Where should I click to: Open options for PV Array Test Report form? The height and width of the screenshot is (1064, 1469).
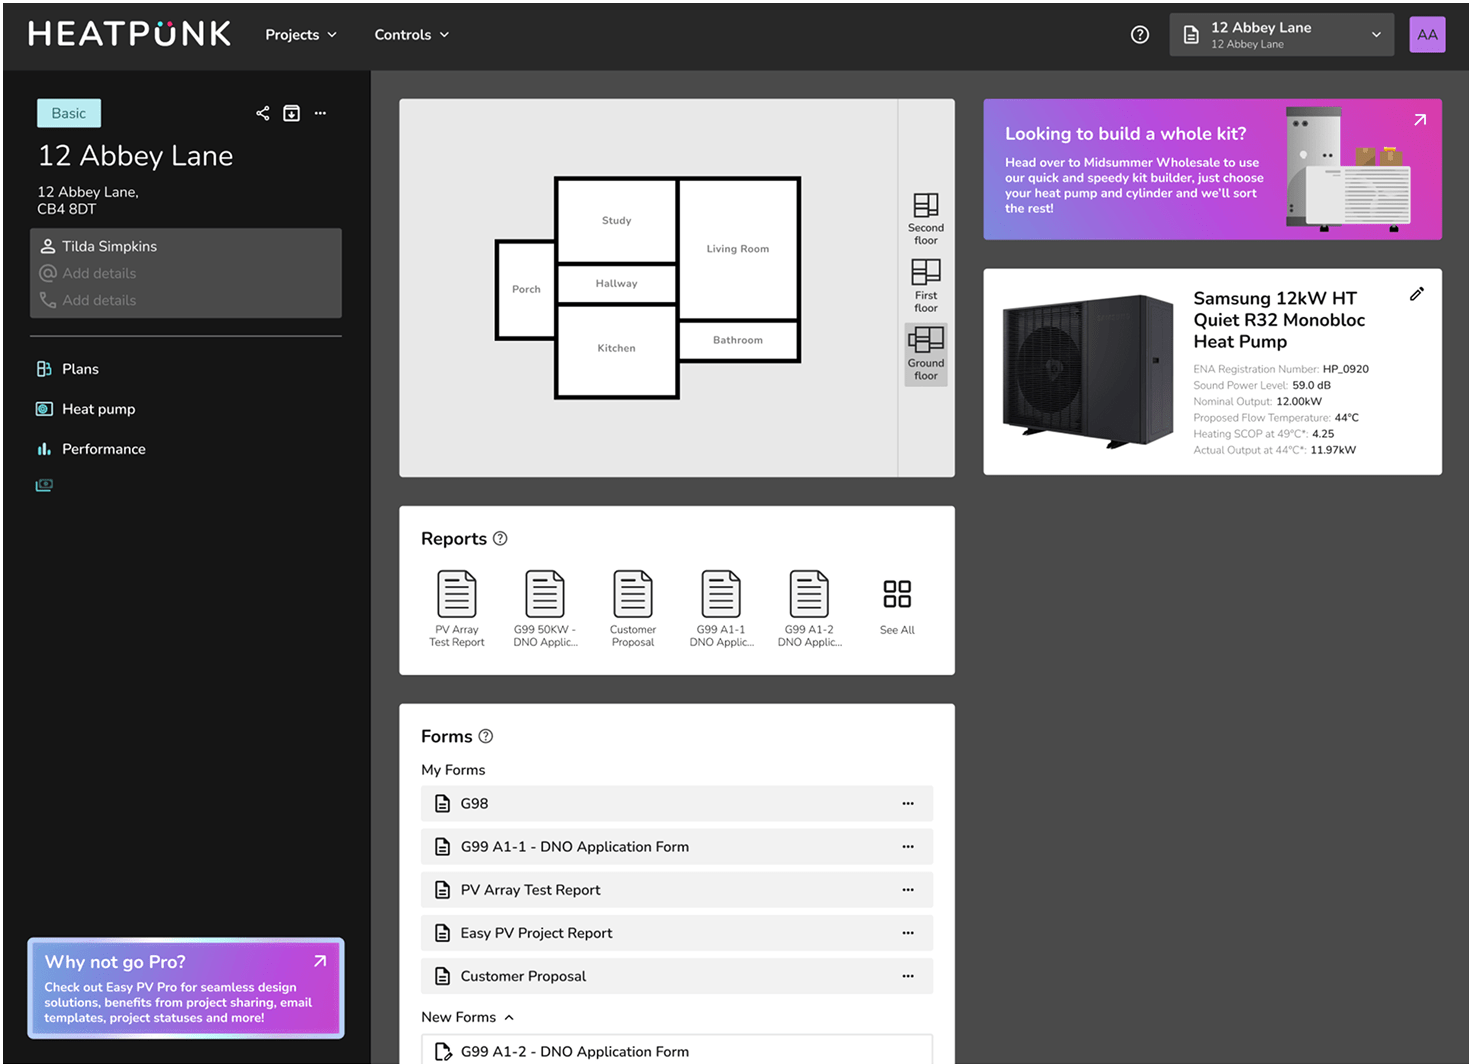[x=908, y=890]
